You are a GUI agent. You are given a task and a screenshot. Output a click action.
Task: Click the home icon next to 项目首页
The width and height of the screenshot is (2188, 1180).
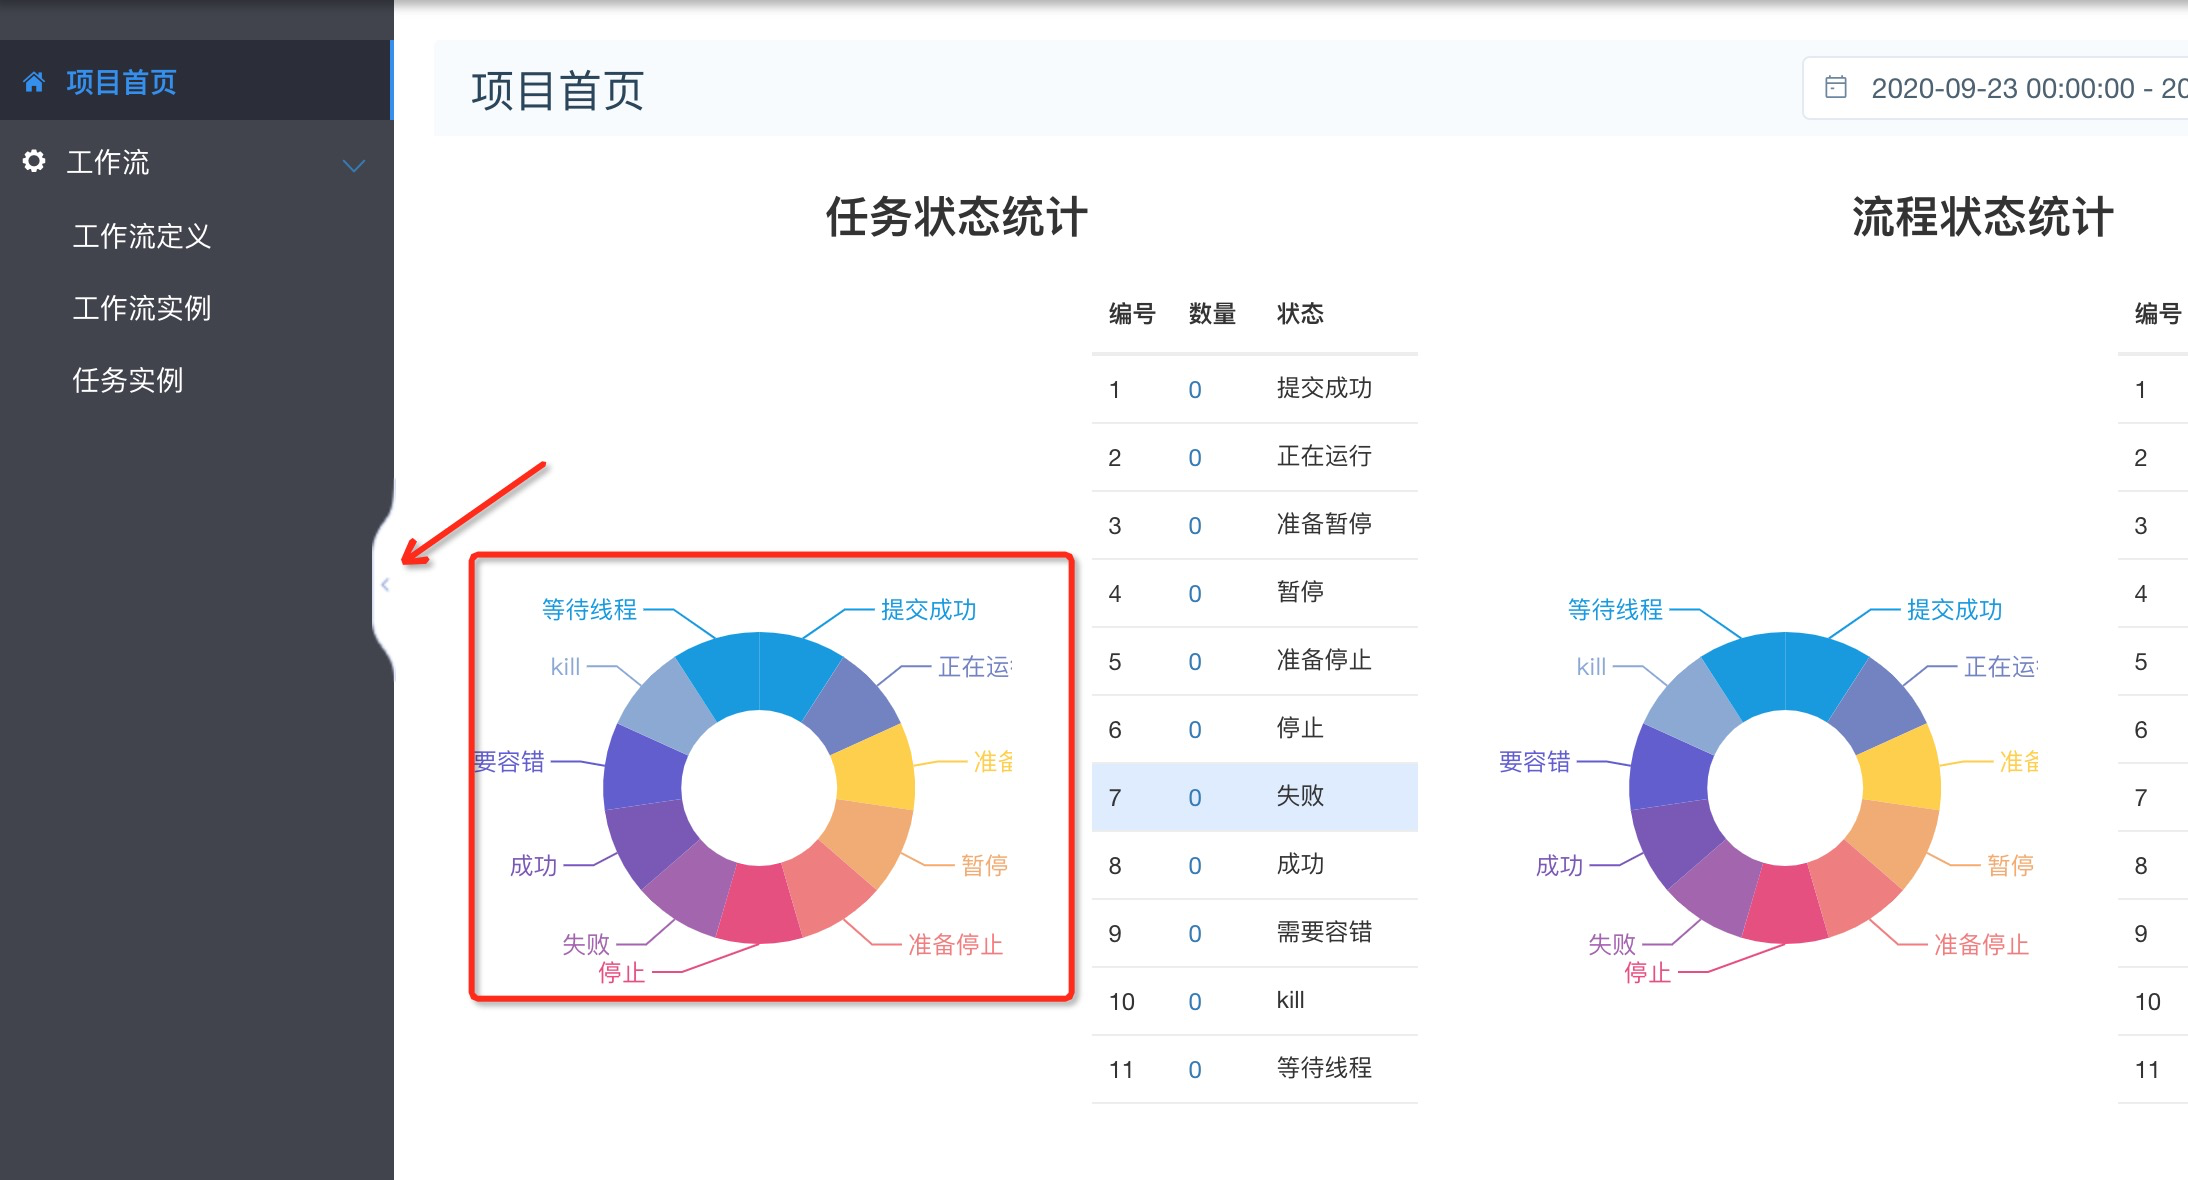pos(35,82)
